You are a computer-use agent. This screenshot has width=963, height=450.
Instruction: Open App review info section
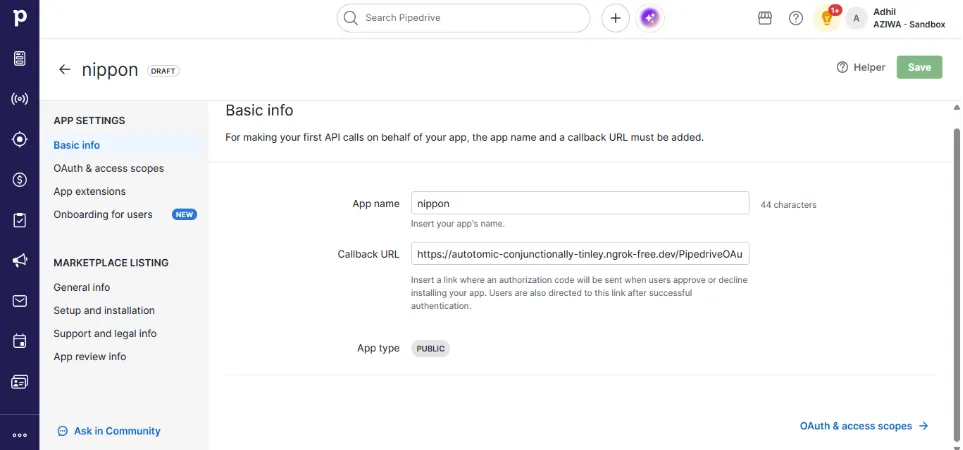tap(90, 357)
